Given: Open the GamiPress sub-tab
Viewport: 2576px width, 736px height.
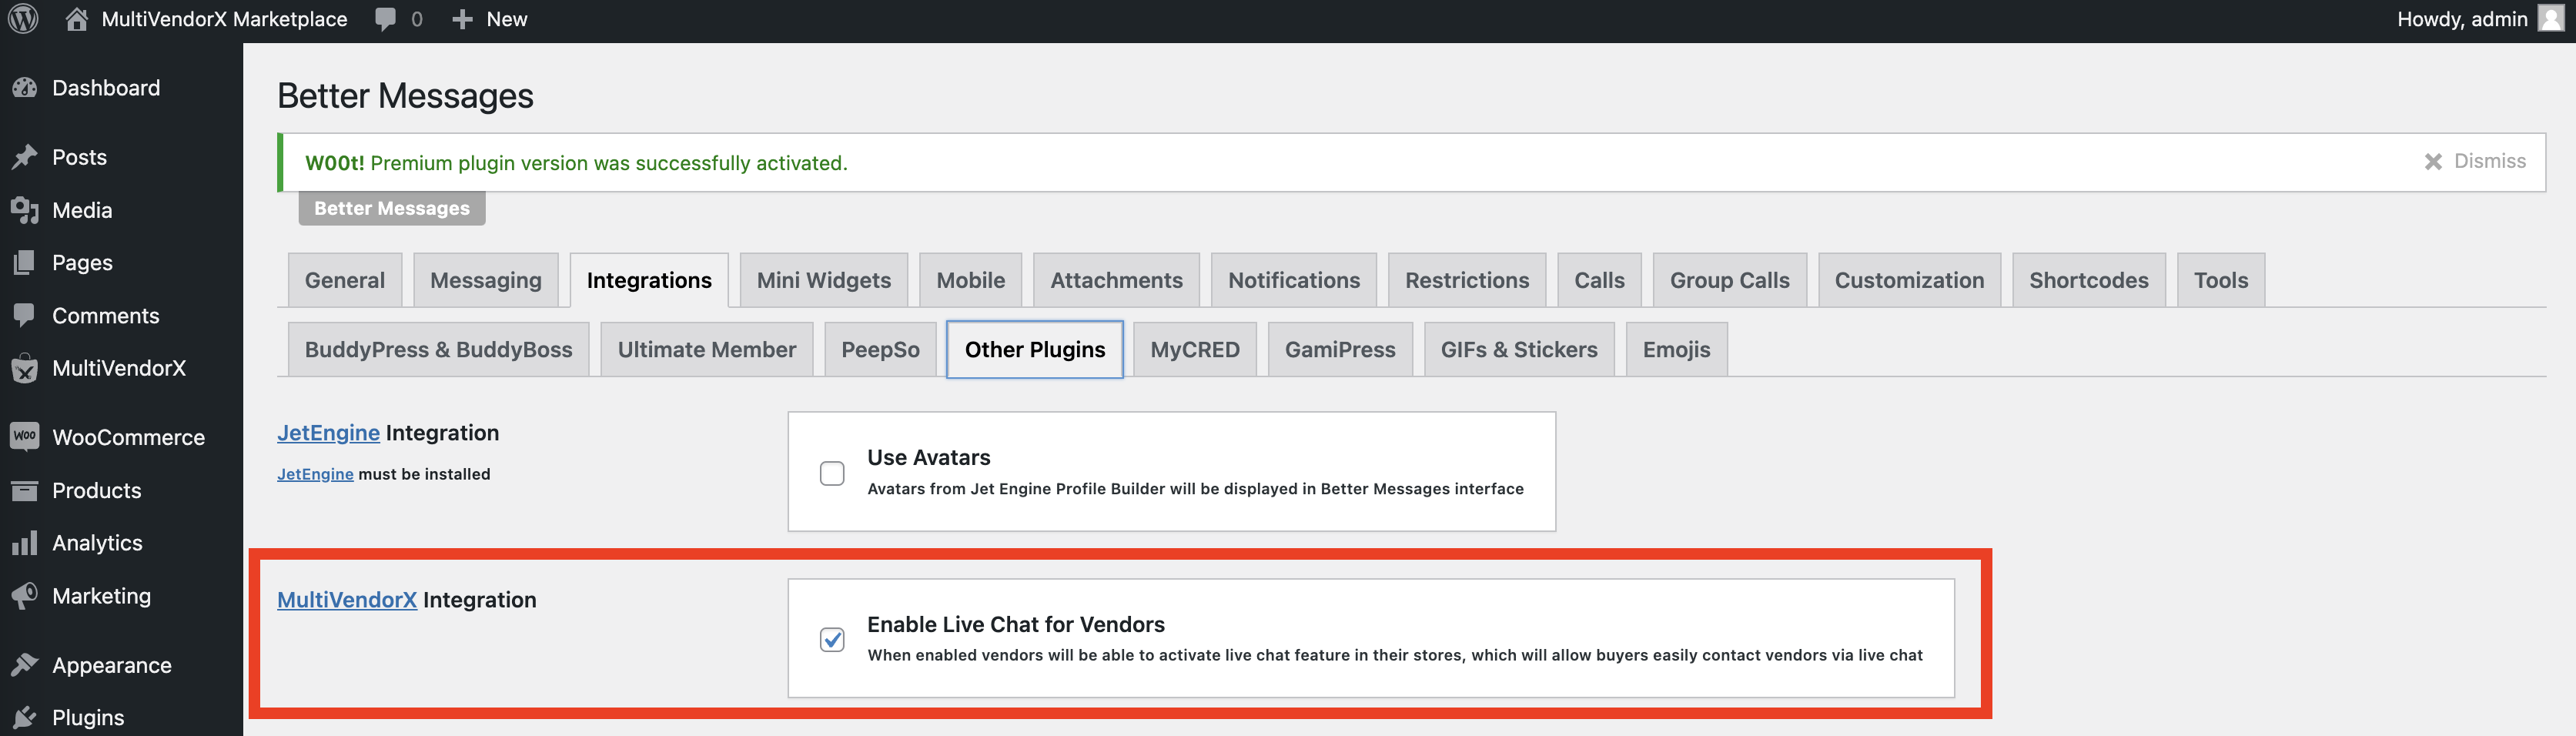Looking at the screenshot, I should [x=1340, y=349].
